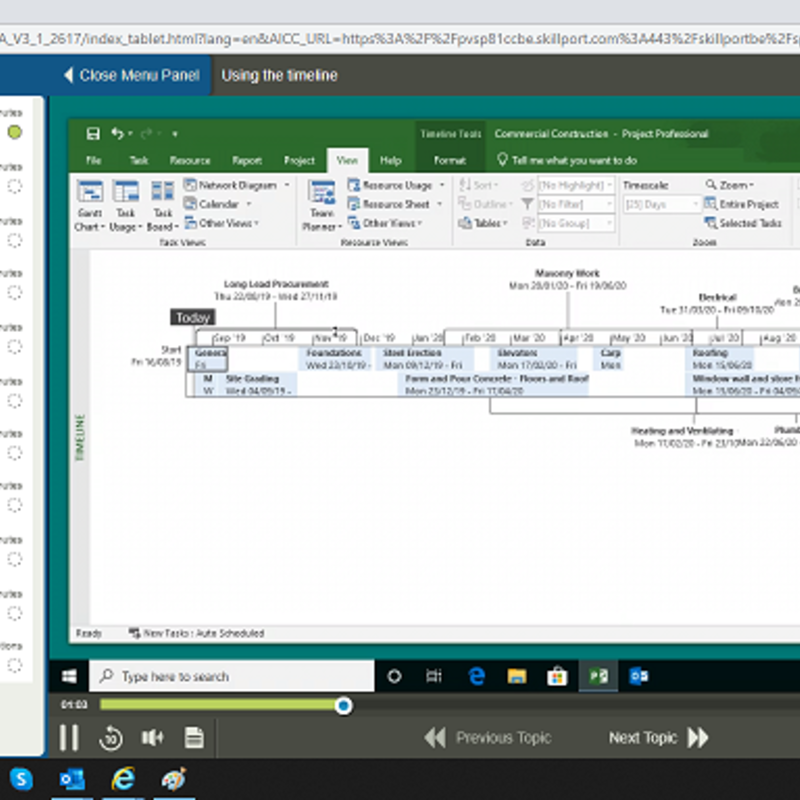Click the Entire Project zoom button
Image resolution: width=800 pixels, height=800 pixels.
(742, 204)
